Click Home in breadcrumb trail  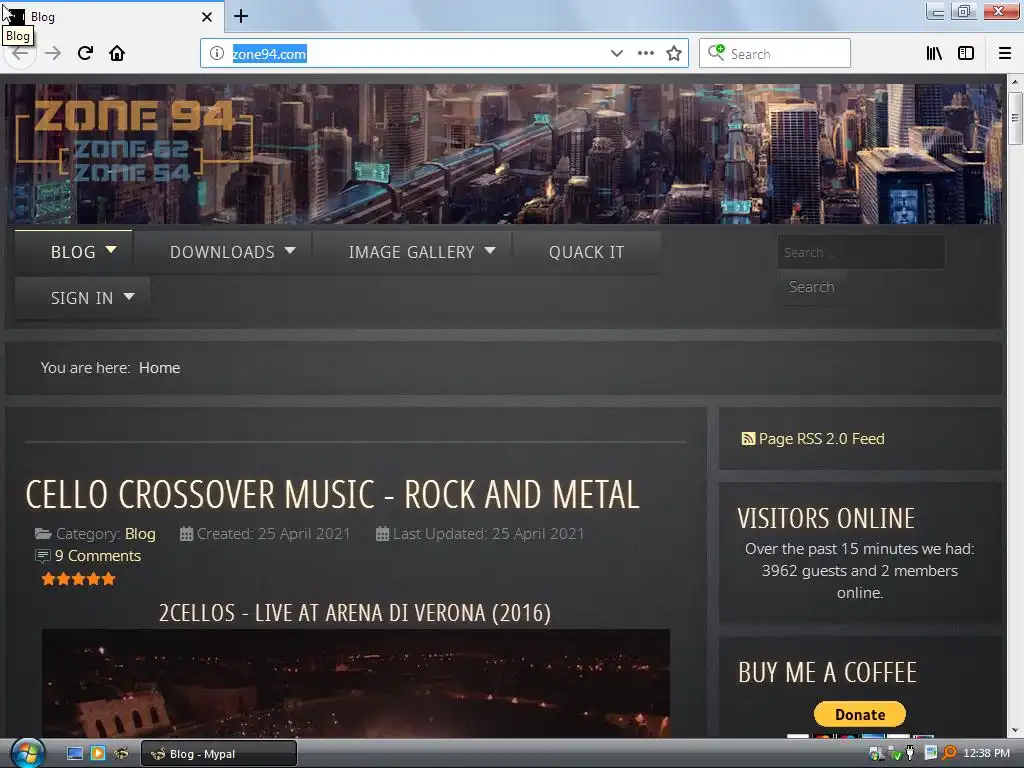tap(159, 368)
